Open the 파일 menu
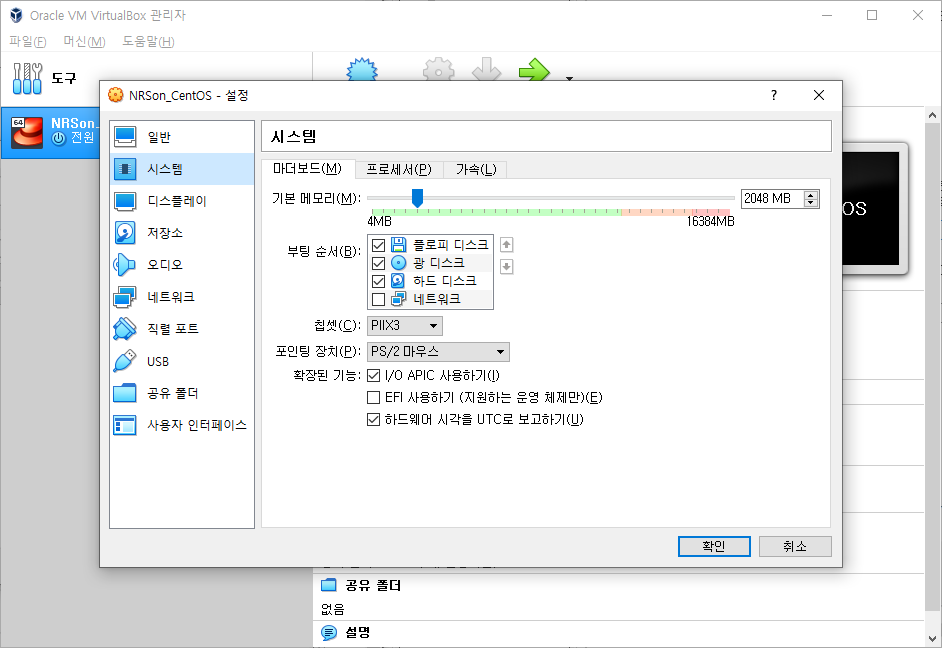Viewport: 942px width, 648px height. click(28, 41)
